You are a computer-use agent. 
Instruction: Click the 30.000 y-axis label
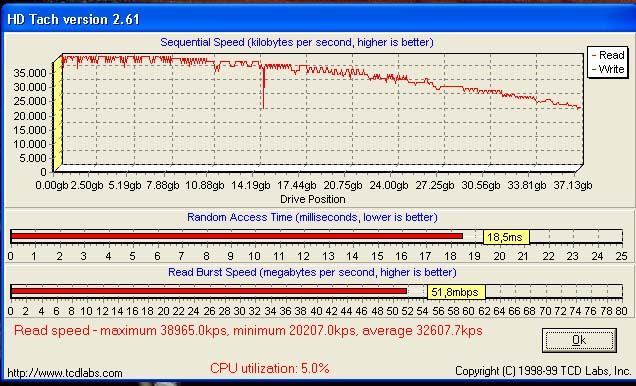pyautogui.click(x=30, y=87)
